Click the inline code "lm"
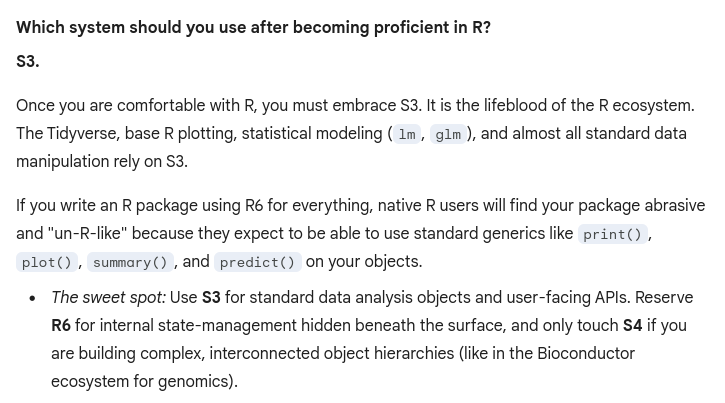Viewport: 725px width, 403px height. [x=407, y=134]
